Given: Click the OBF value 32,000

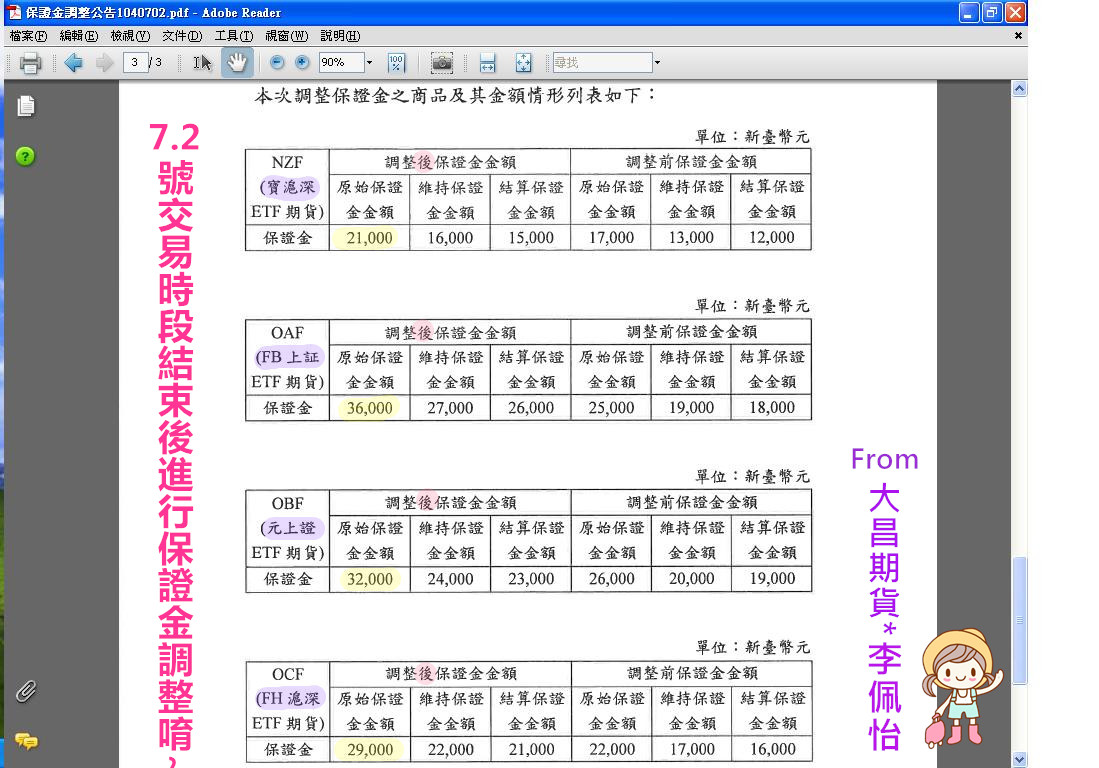Looking at the screenshot, I should (369, 579).
